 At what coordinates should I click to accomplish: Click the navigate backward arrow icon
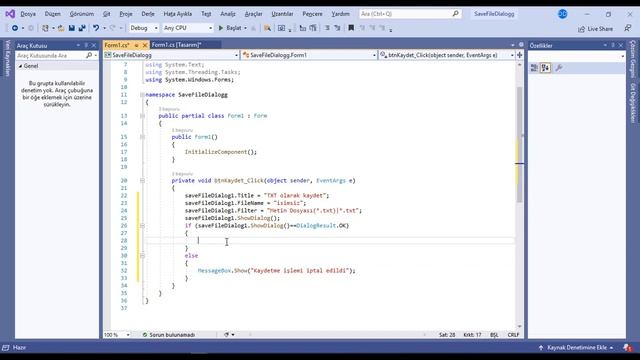point(15,28)
